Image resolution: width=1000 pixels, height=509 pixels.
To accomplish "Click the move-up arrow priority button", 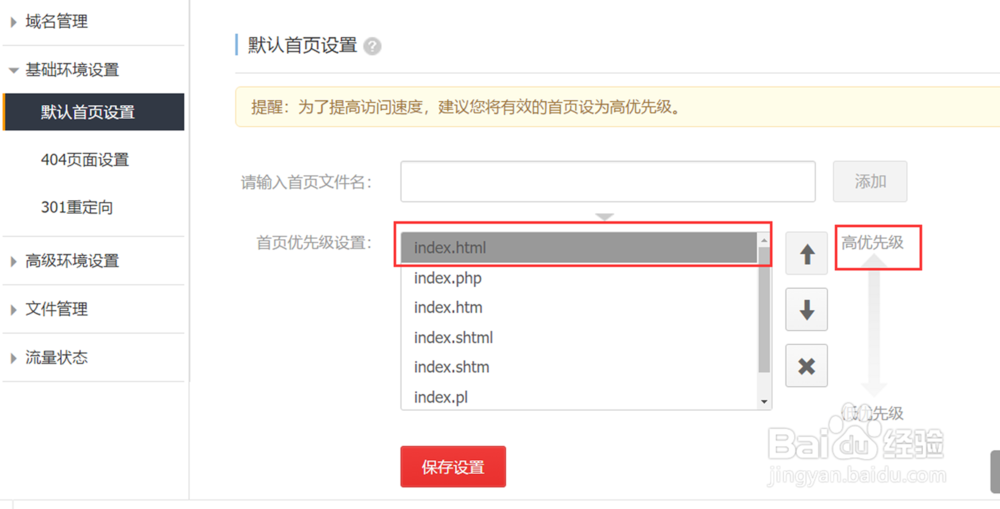I will click(806, 255).
